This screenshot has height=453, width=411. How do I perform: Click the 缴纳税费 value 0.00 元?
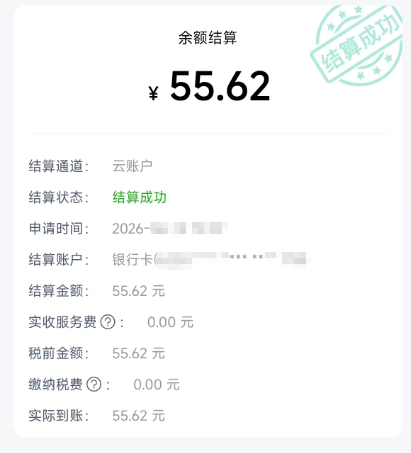coord(156,385)
